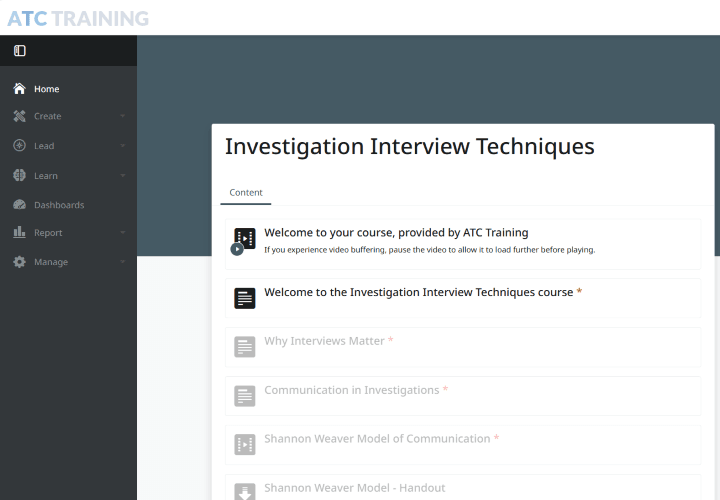Image resolution: width=720 pixels, height=500 pixels.
Task: Open Dashboards gauge icon
Action: [x=20, y=205]
